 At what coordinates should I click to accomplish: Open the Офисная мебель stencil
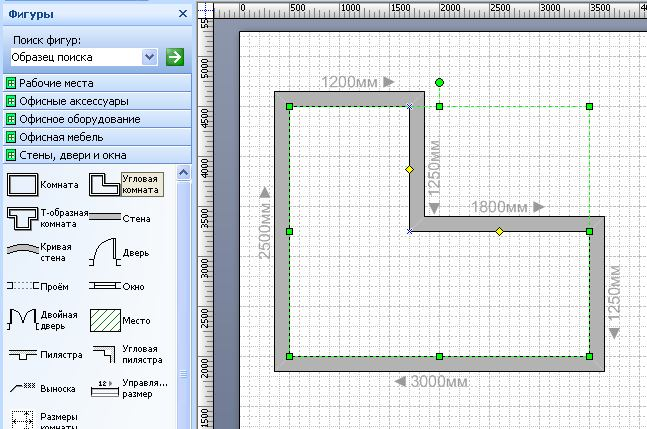(97, 137)
